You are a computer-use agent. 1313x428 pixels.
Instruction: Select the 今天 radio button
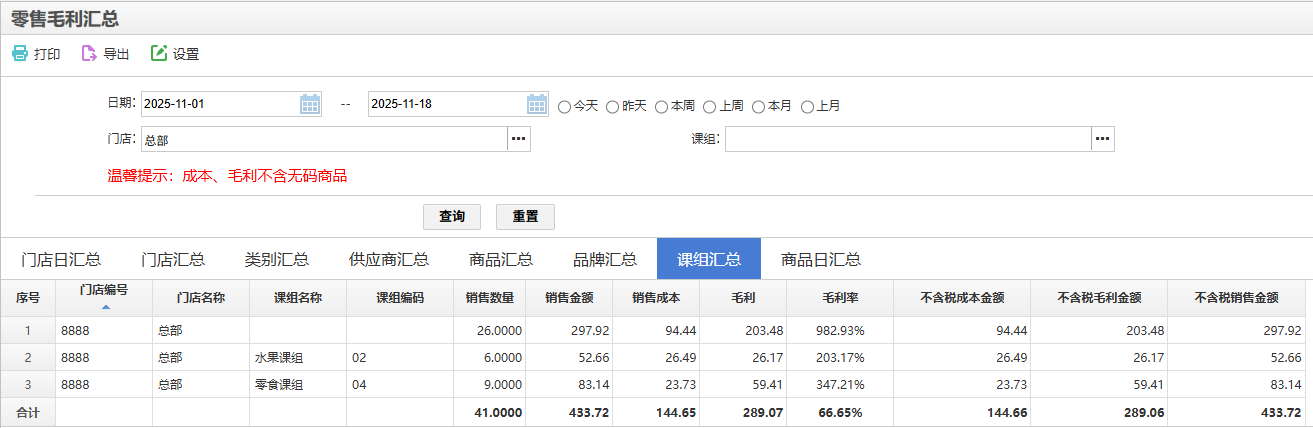565,106
